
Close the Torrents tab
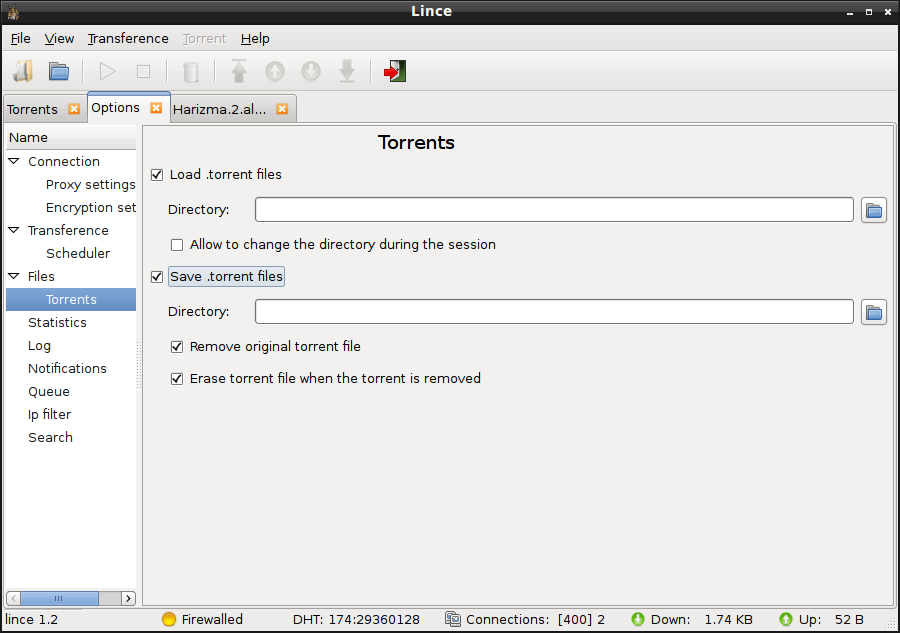pos(74,109)
